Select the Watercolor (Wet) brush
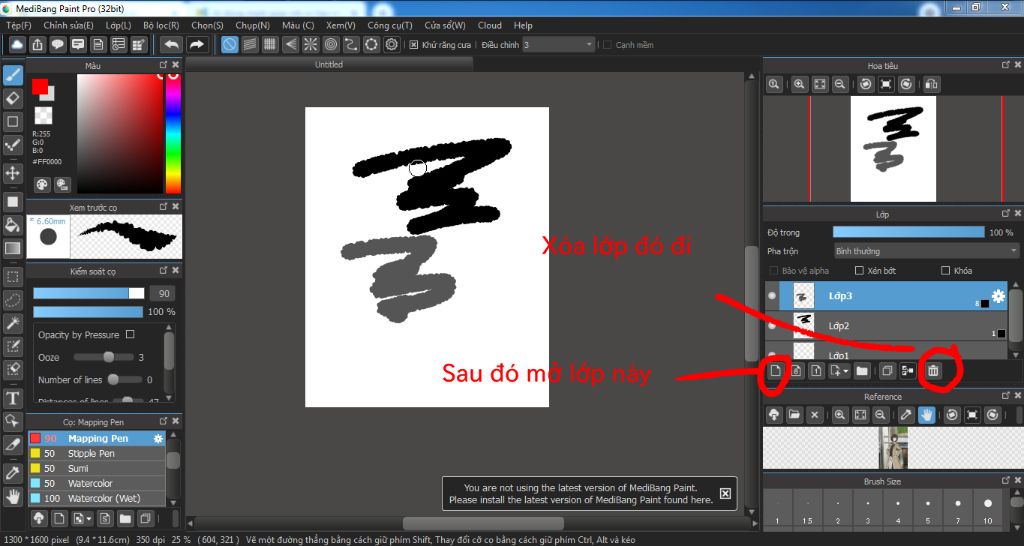 [x=96, y=498]
